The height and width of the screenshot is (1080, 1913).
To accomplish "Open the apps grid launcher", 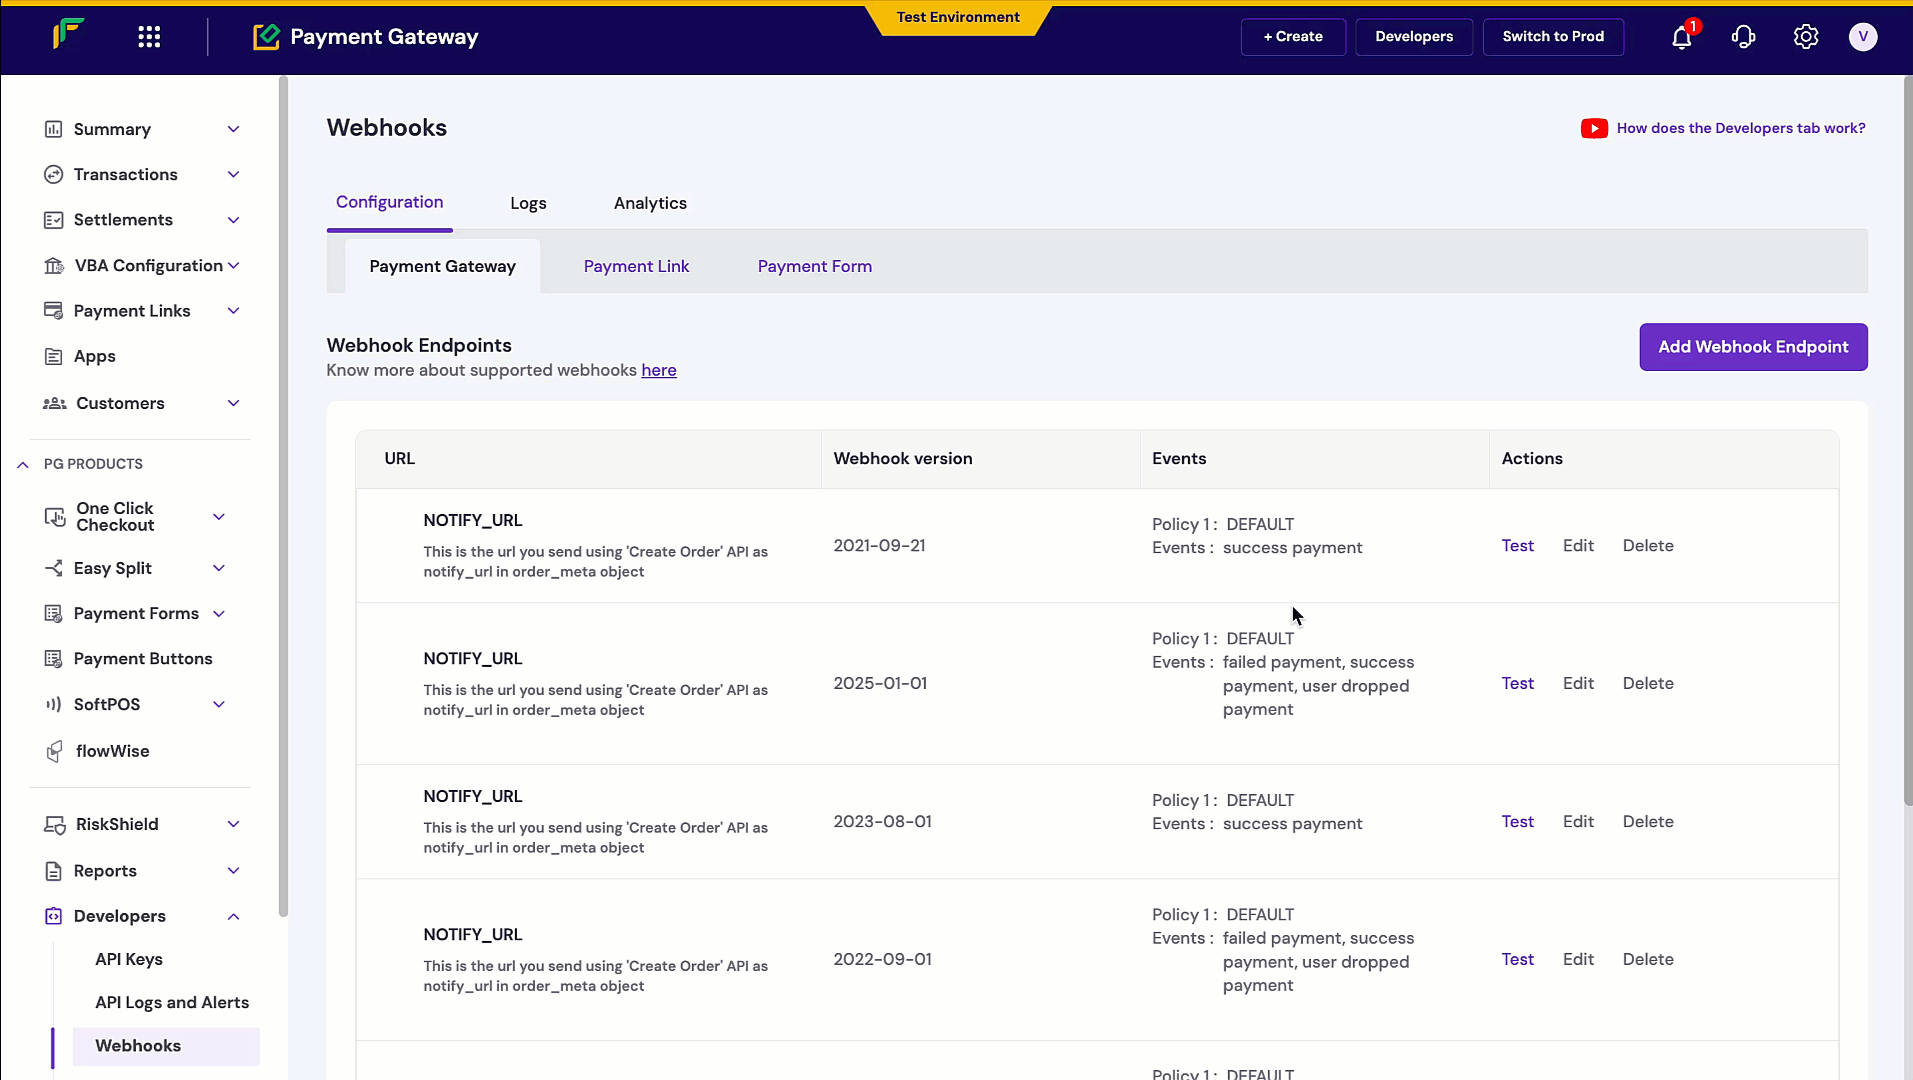I will [149, 37].
